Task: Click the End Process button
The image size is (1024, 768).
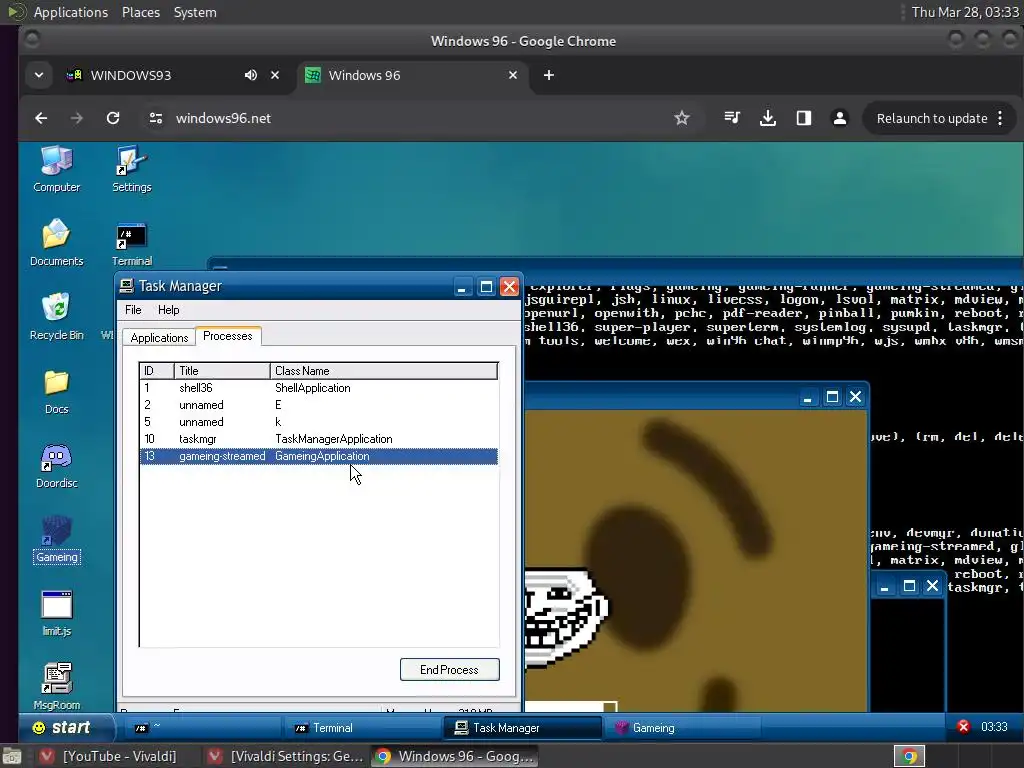Action: [449, 669]
